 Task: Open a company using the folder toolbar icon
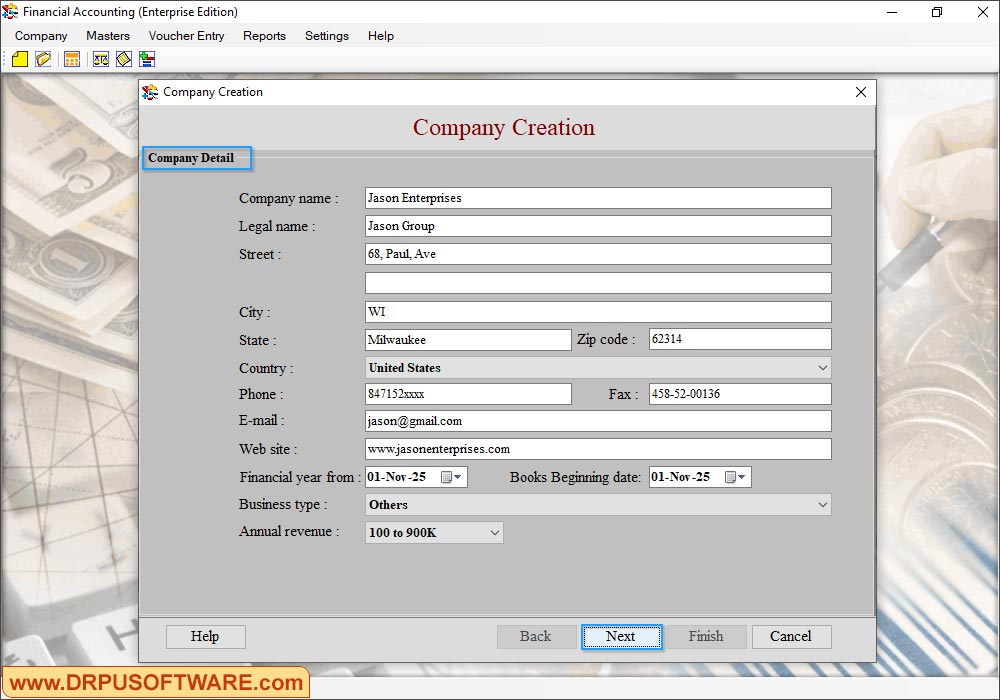43,59
